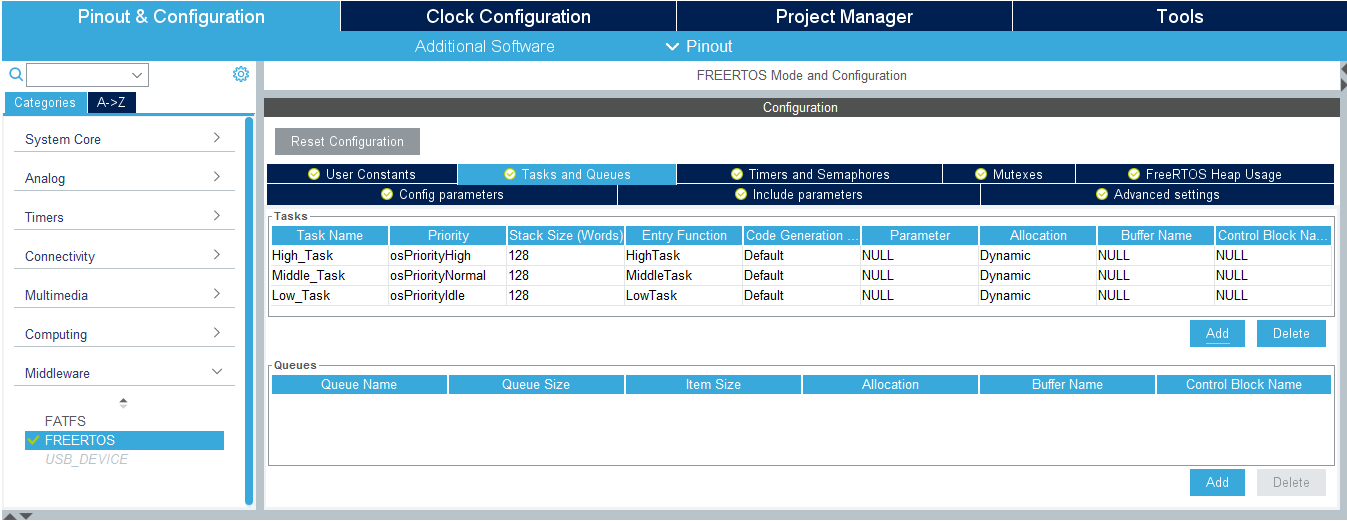Click HighTask entry function cell
The width and height of the screenshot is (1347, 521).
[x=684, y=255]
